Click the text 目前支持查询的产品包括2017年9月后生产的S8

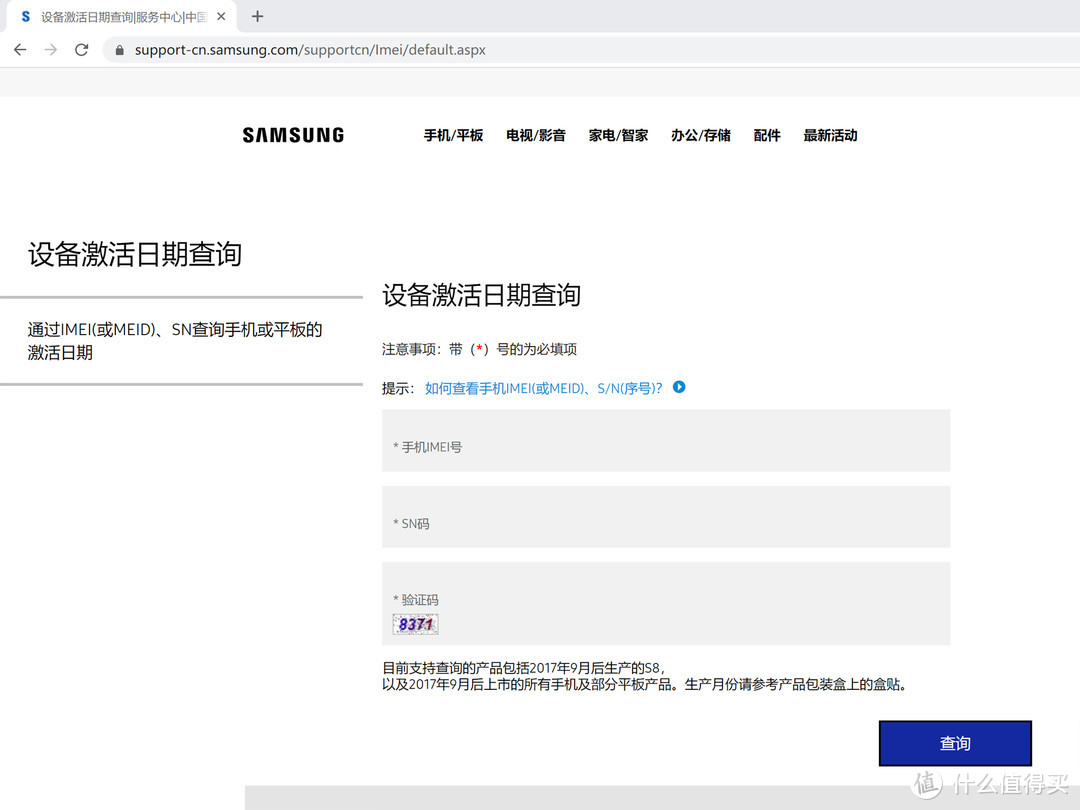(x=523, y=667)
